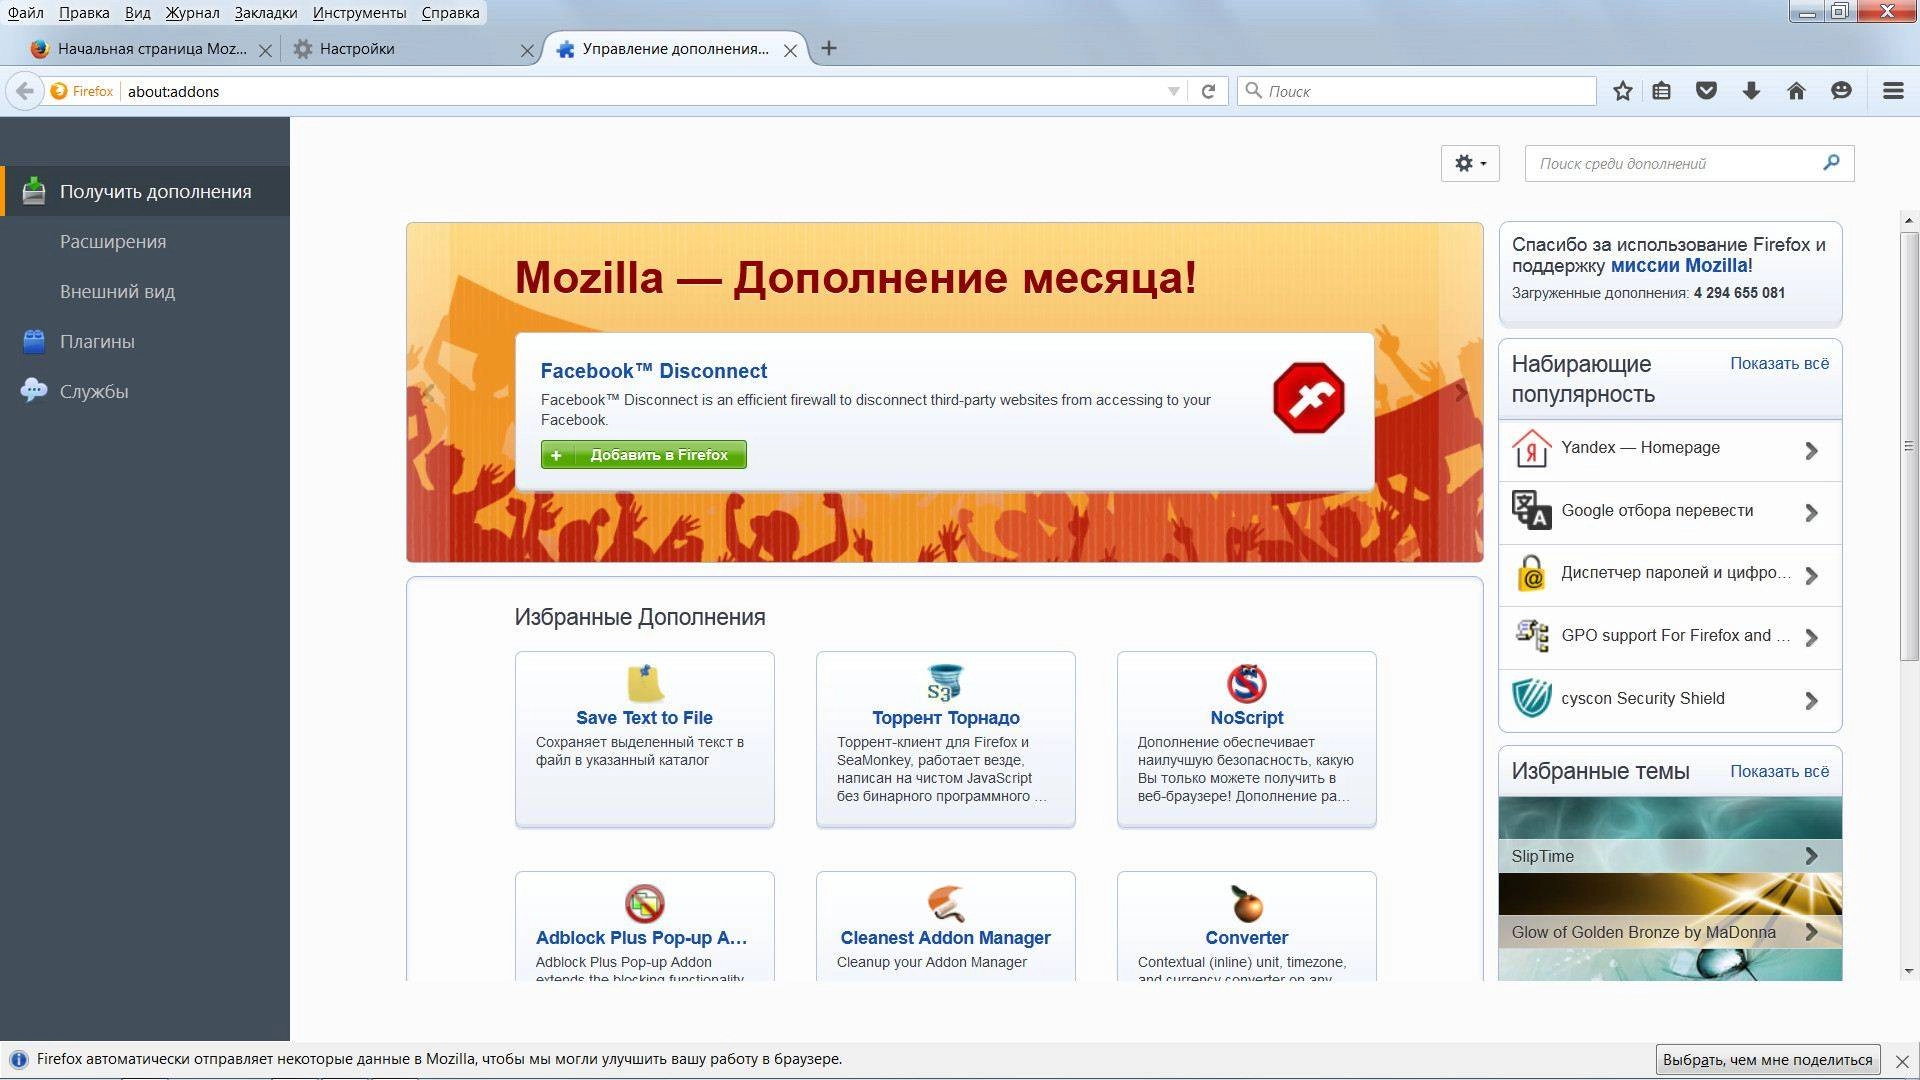Viewport: 1920px width, 1080px height.
Task: Open the address bar history dropdown arrow
Action: pyautogui.click(x=1174, y=91)
